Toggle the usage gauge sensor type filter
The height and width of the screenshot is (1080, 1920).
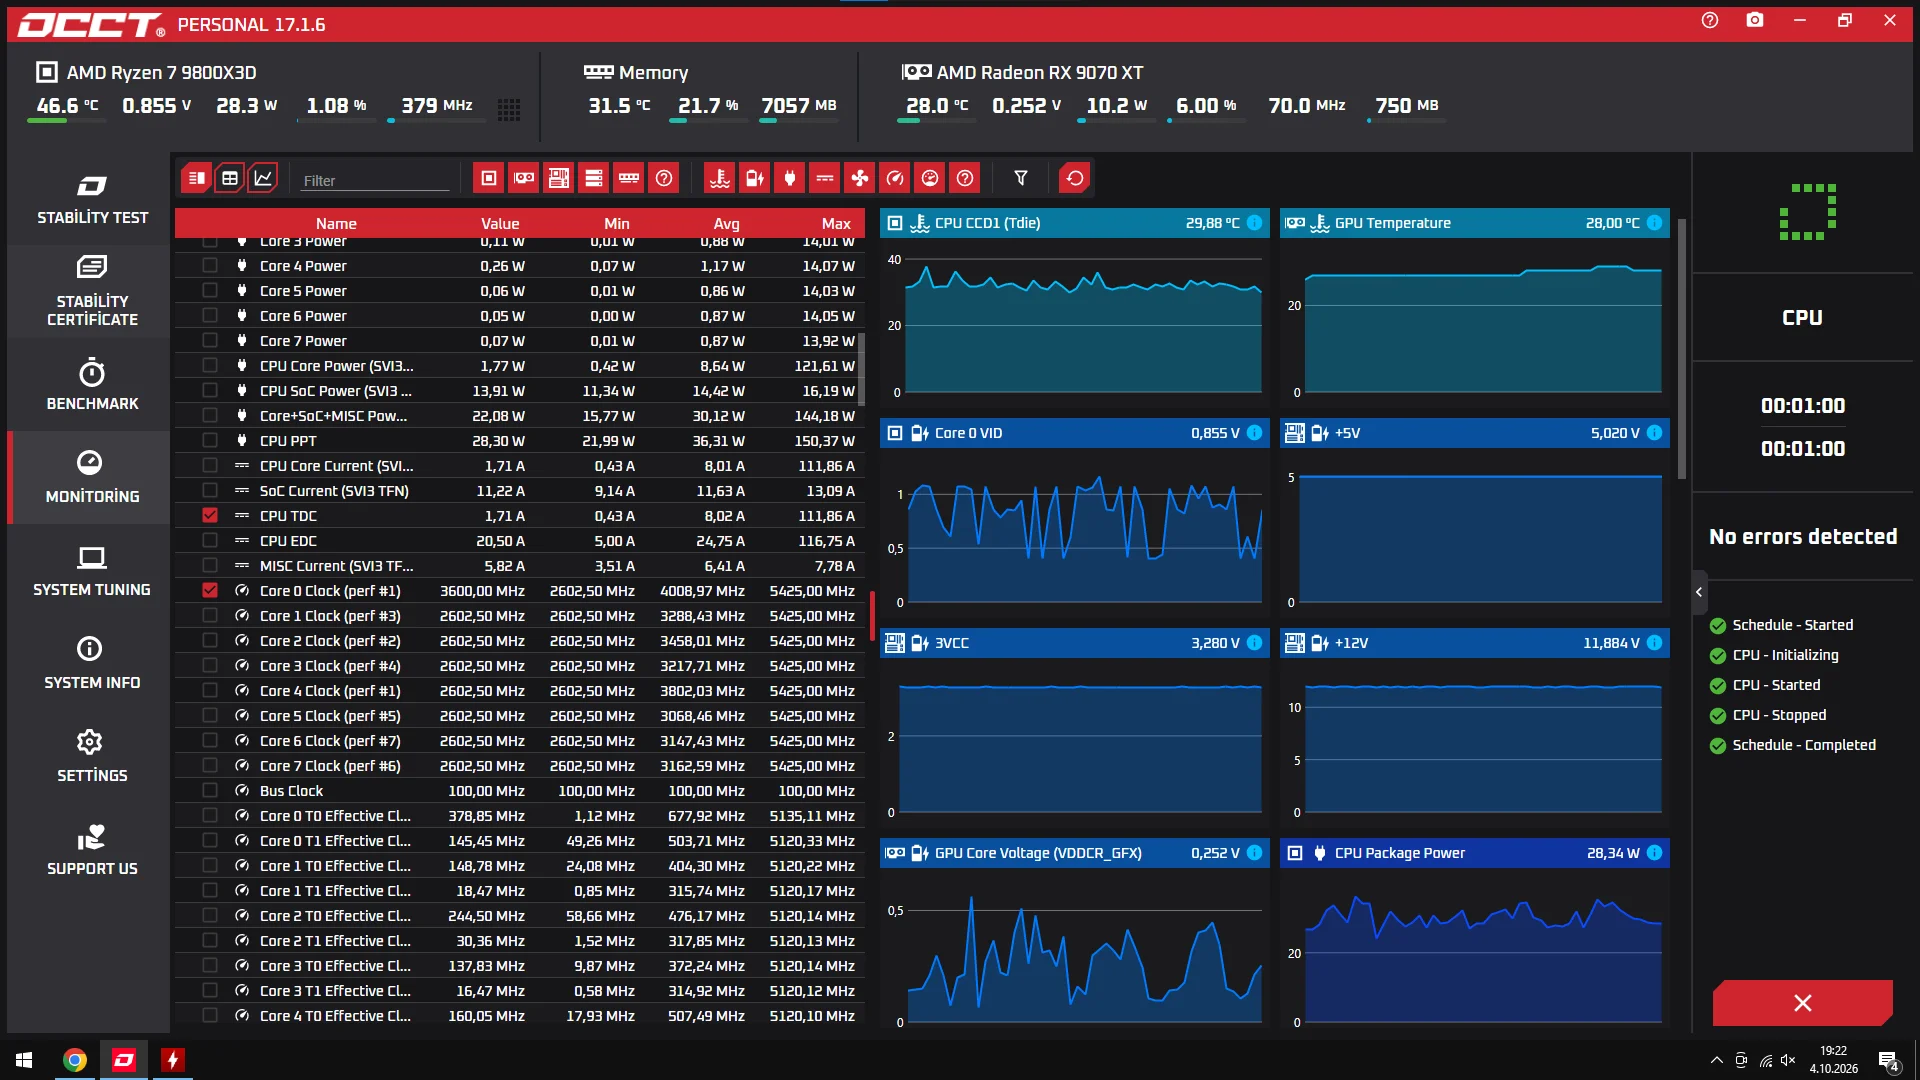coord(930,178)
